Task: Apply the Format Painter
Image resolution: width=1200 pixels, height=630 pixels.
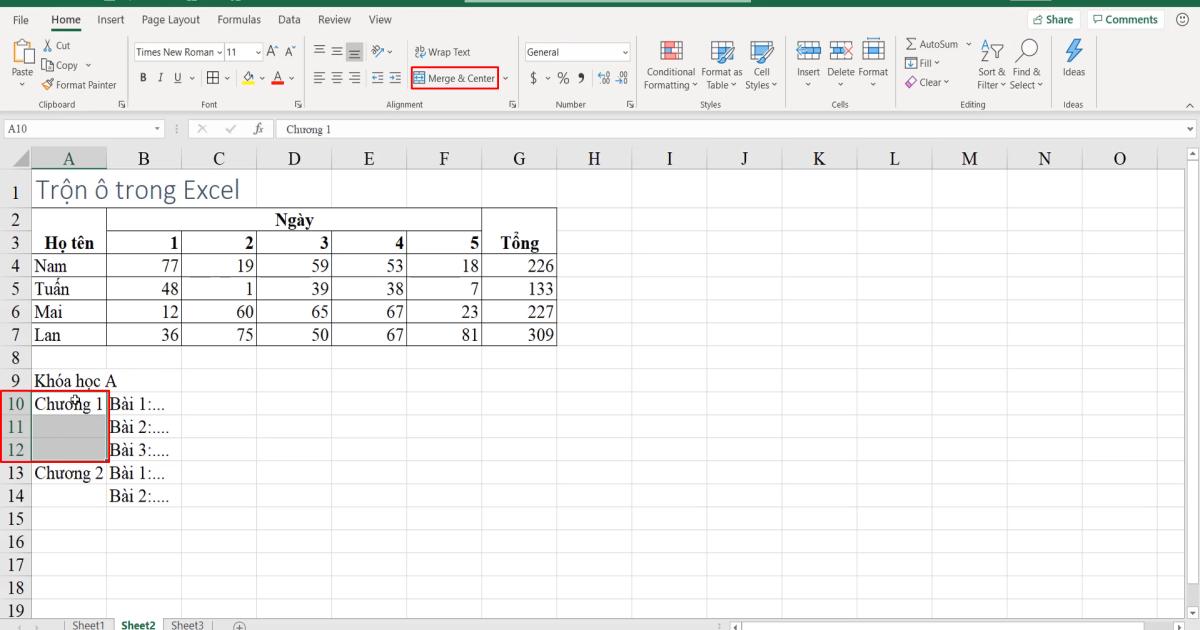Action: [x=80, y=85]
